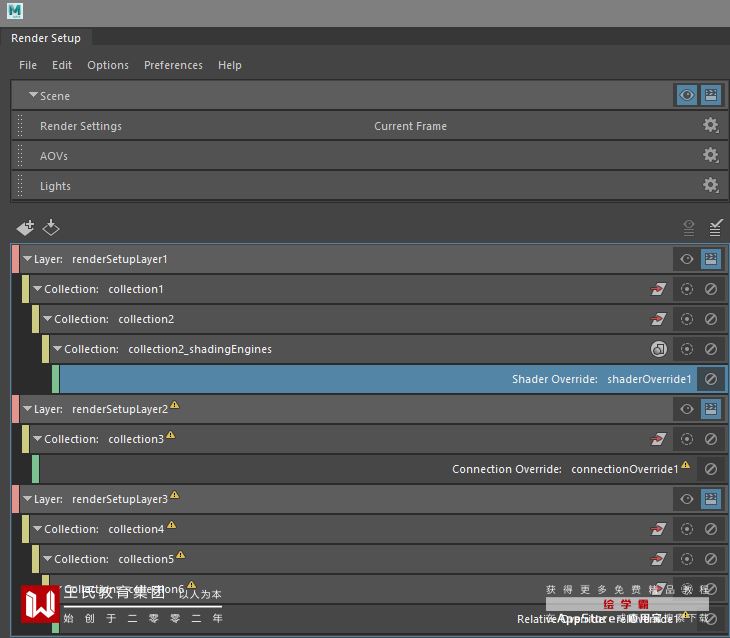Toggle renderSetupLayer1 visibility eye
The width and height of the screenshot is (730, 638).
pos(687,259)
